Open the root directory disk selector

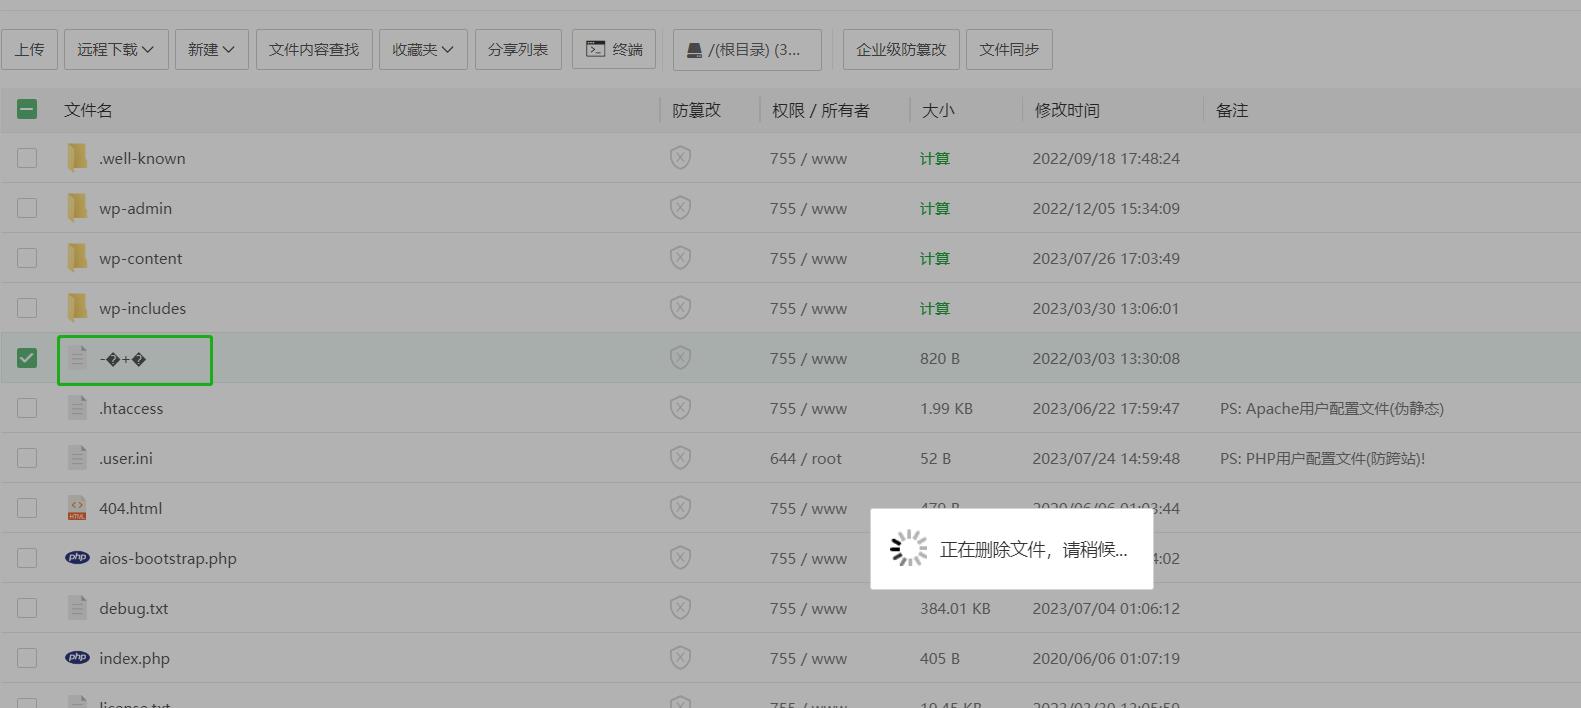click(x=747, y=49)
